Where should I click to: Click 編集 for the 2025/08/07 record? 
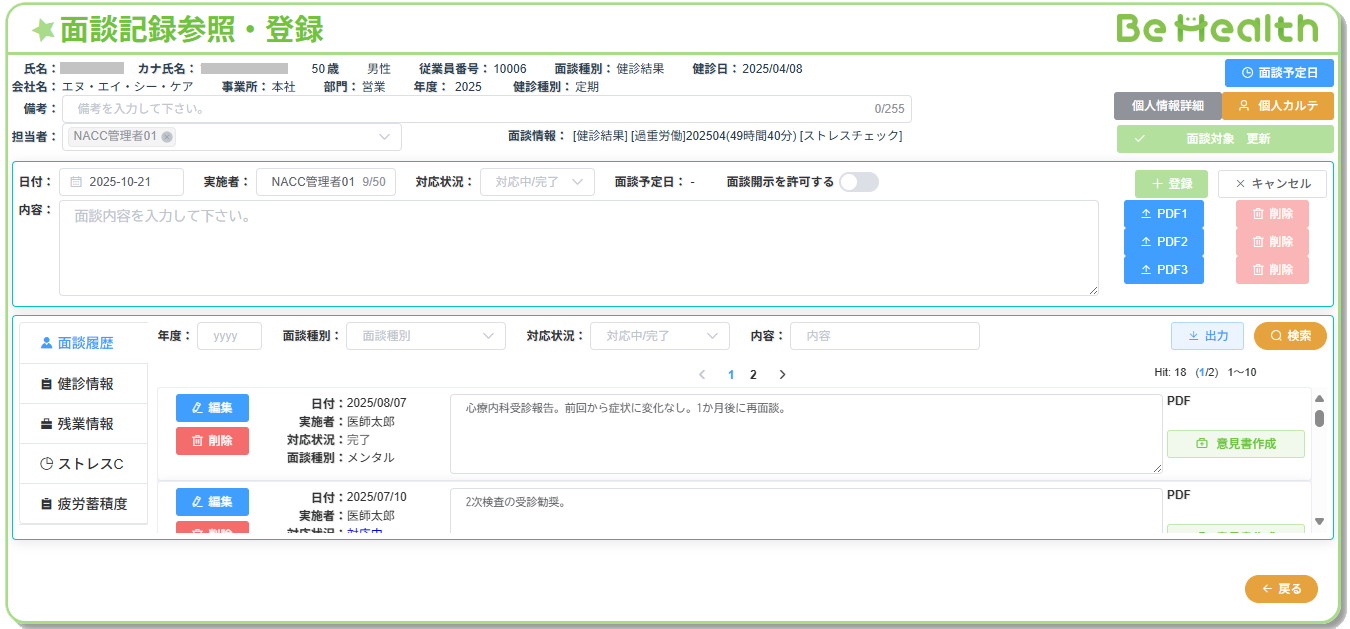(212, 408)
